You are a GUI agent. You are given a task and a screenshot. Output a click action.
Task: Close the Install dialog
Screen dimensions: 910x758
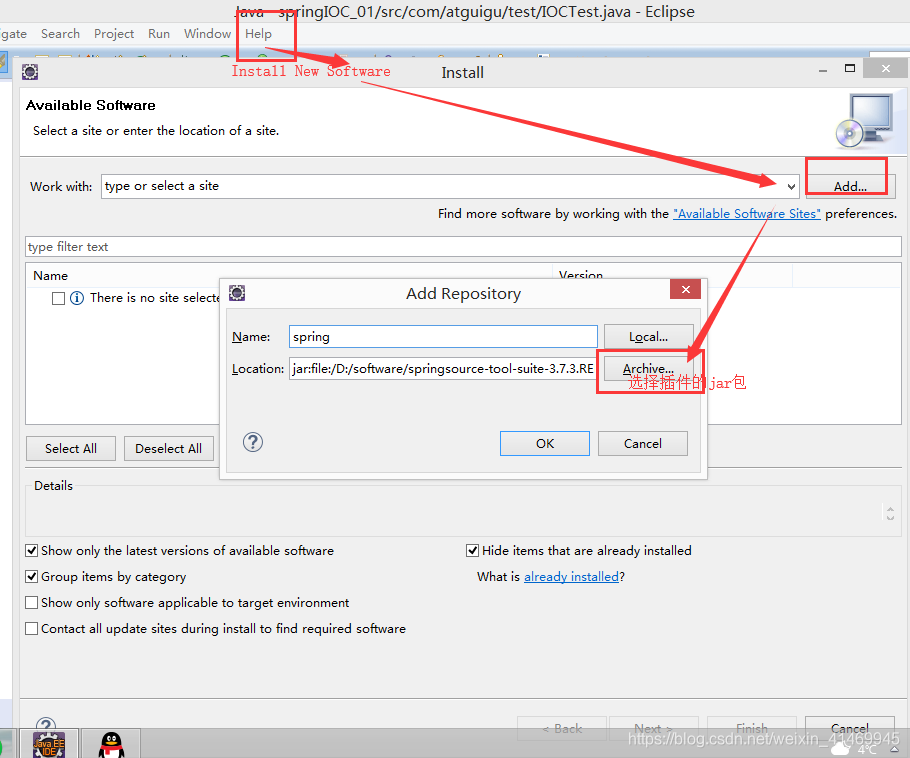[x=886, y=68]
